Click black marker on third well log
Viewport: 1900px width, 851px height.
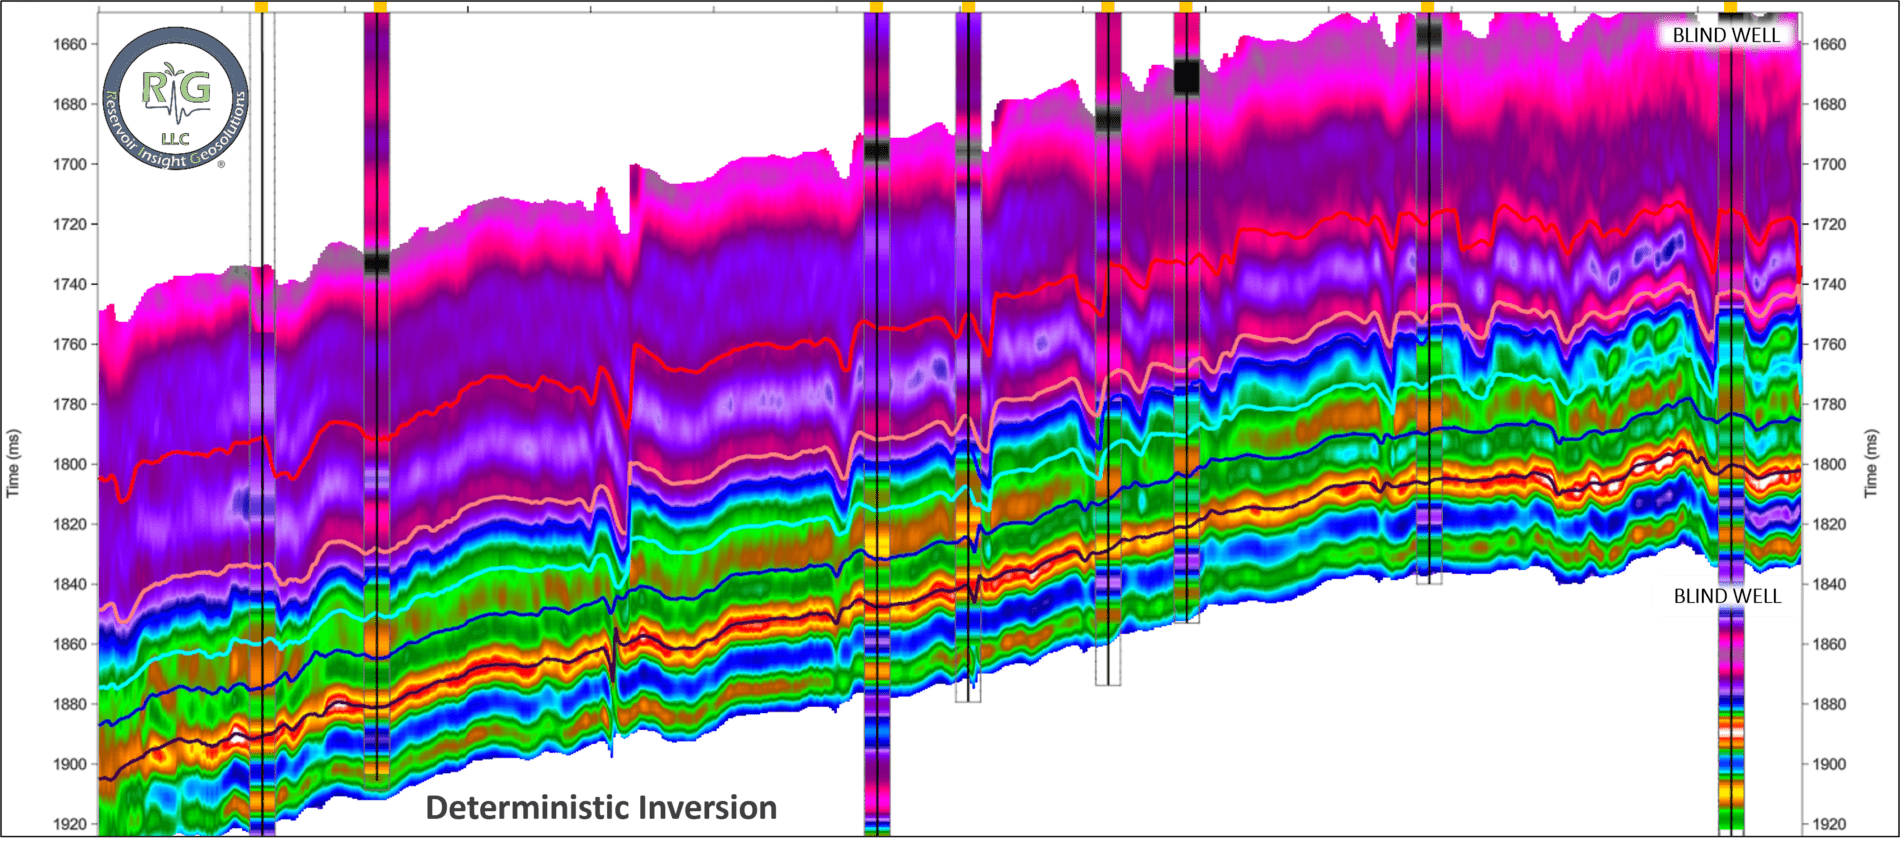[876, 151]
